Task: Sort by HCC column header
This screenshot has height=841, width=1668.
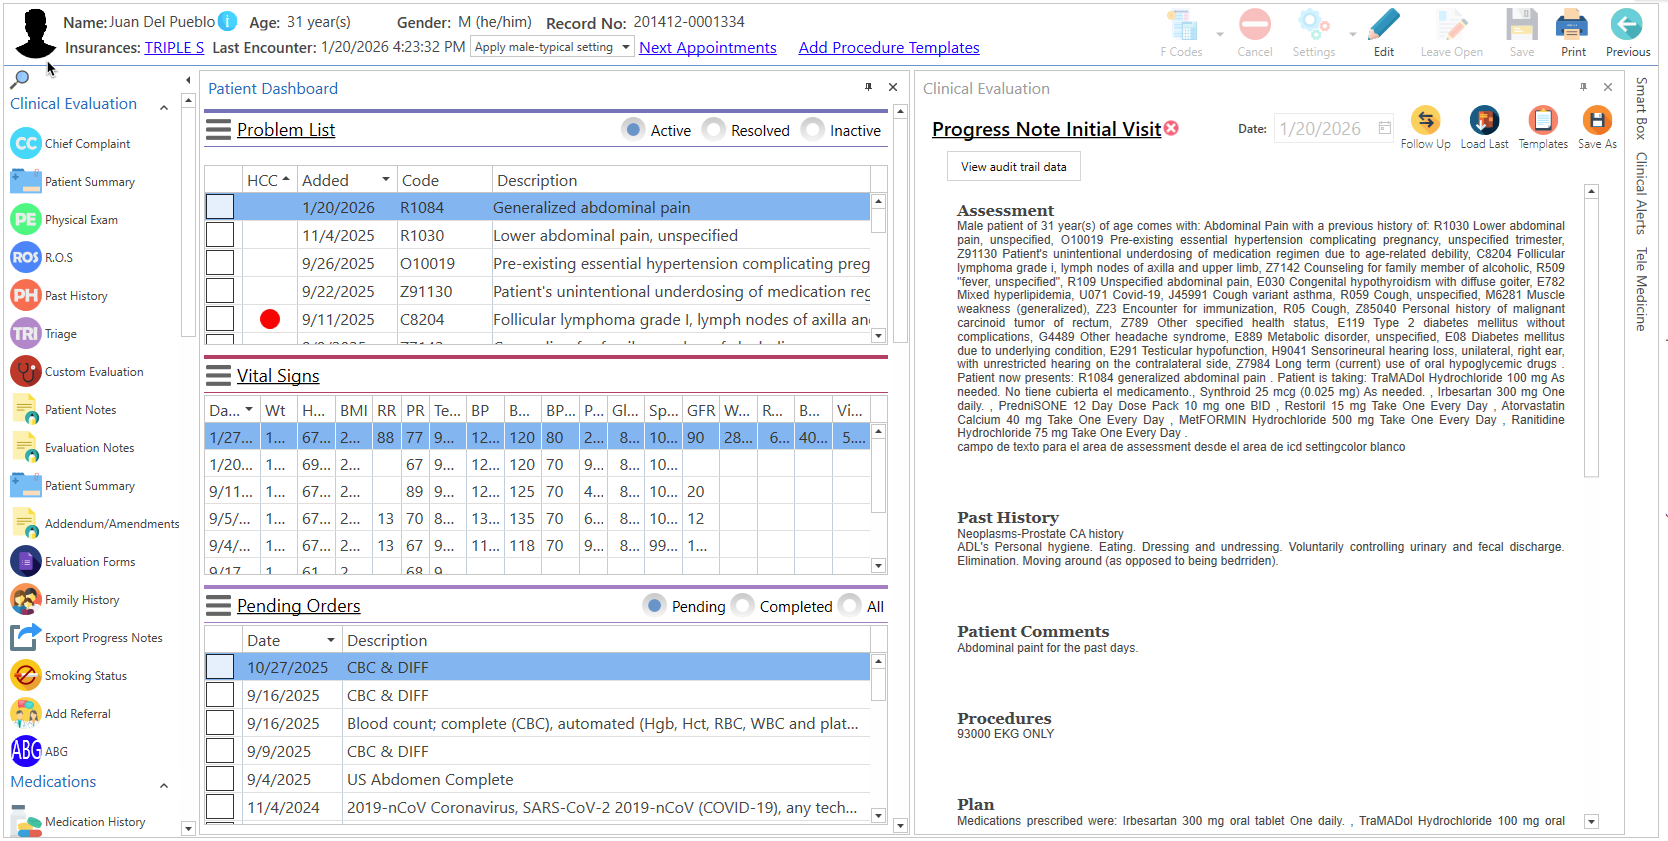Action: [268, 180]
